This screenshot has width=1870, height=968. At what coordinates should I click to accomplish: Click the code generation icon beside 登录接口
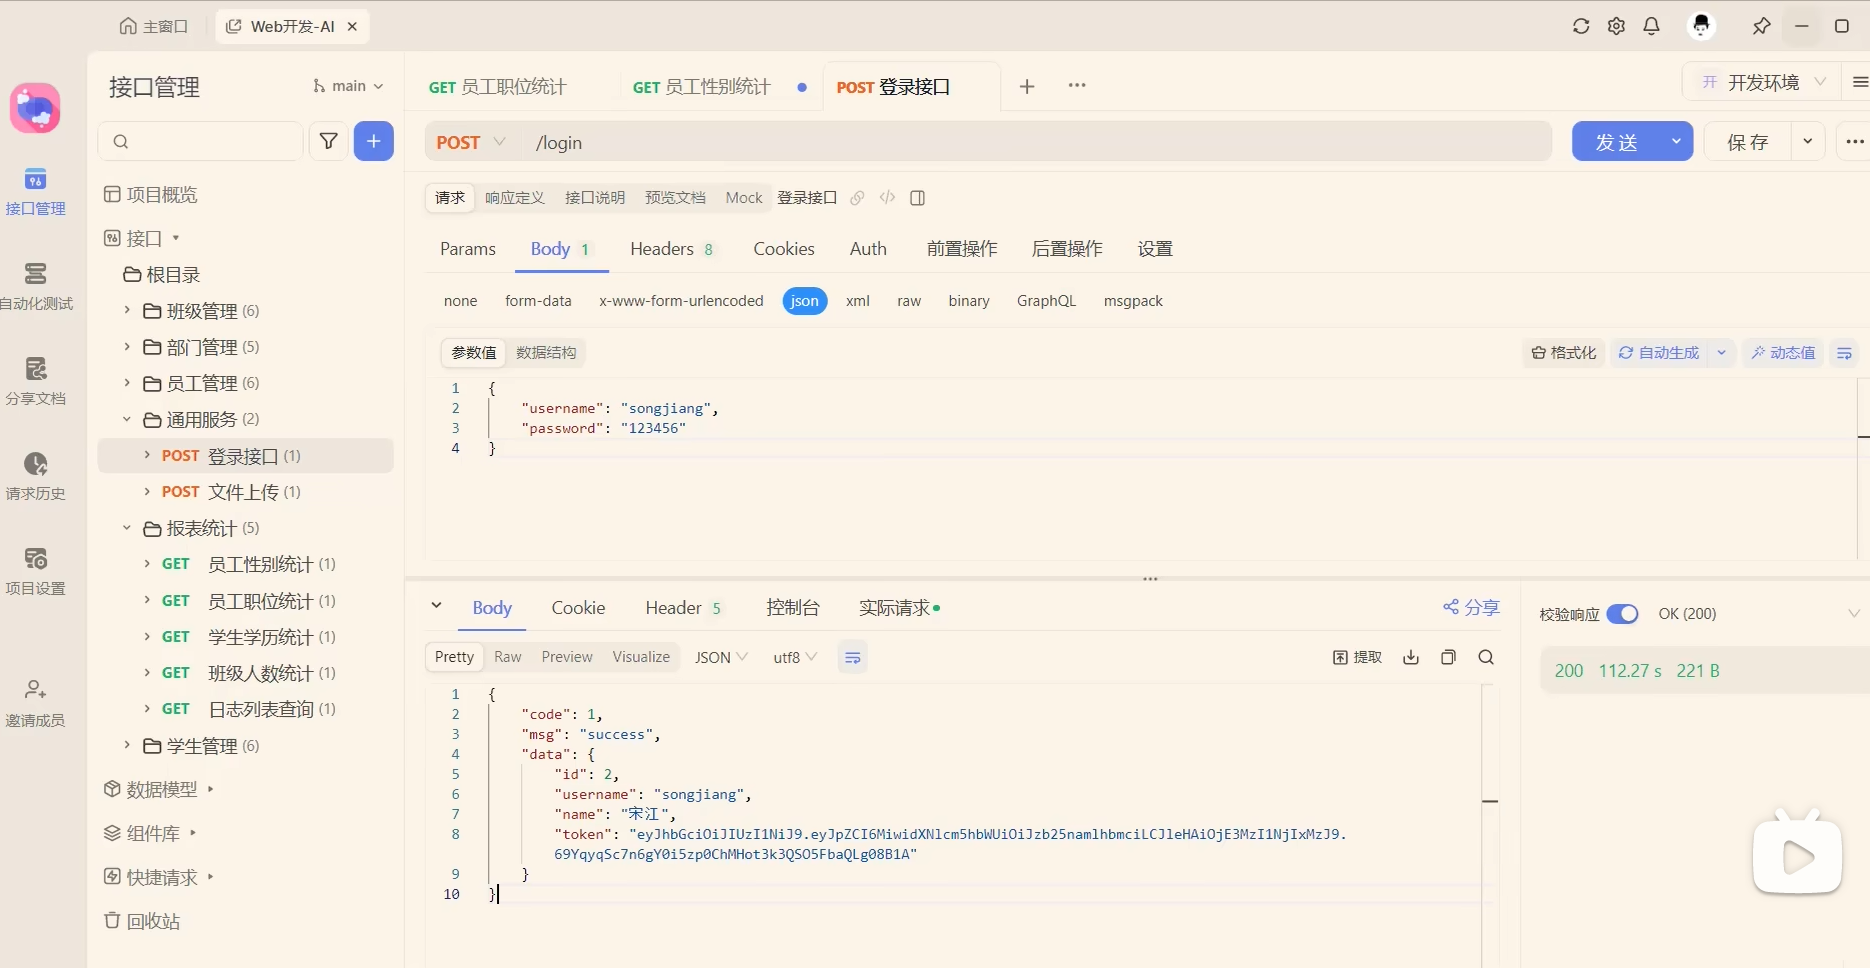(887, 198)
